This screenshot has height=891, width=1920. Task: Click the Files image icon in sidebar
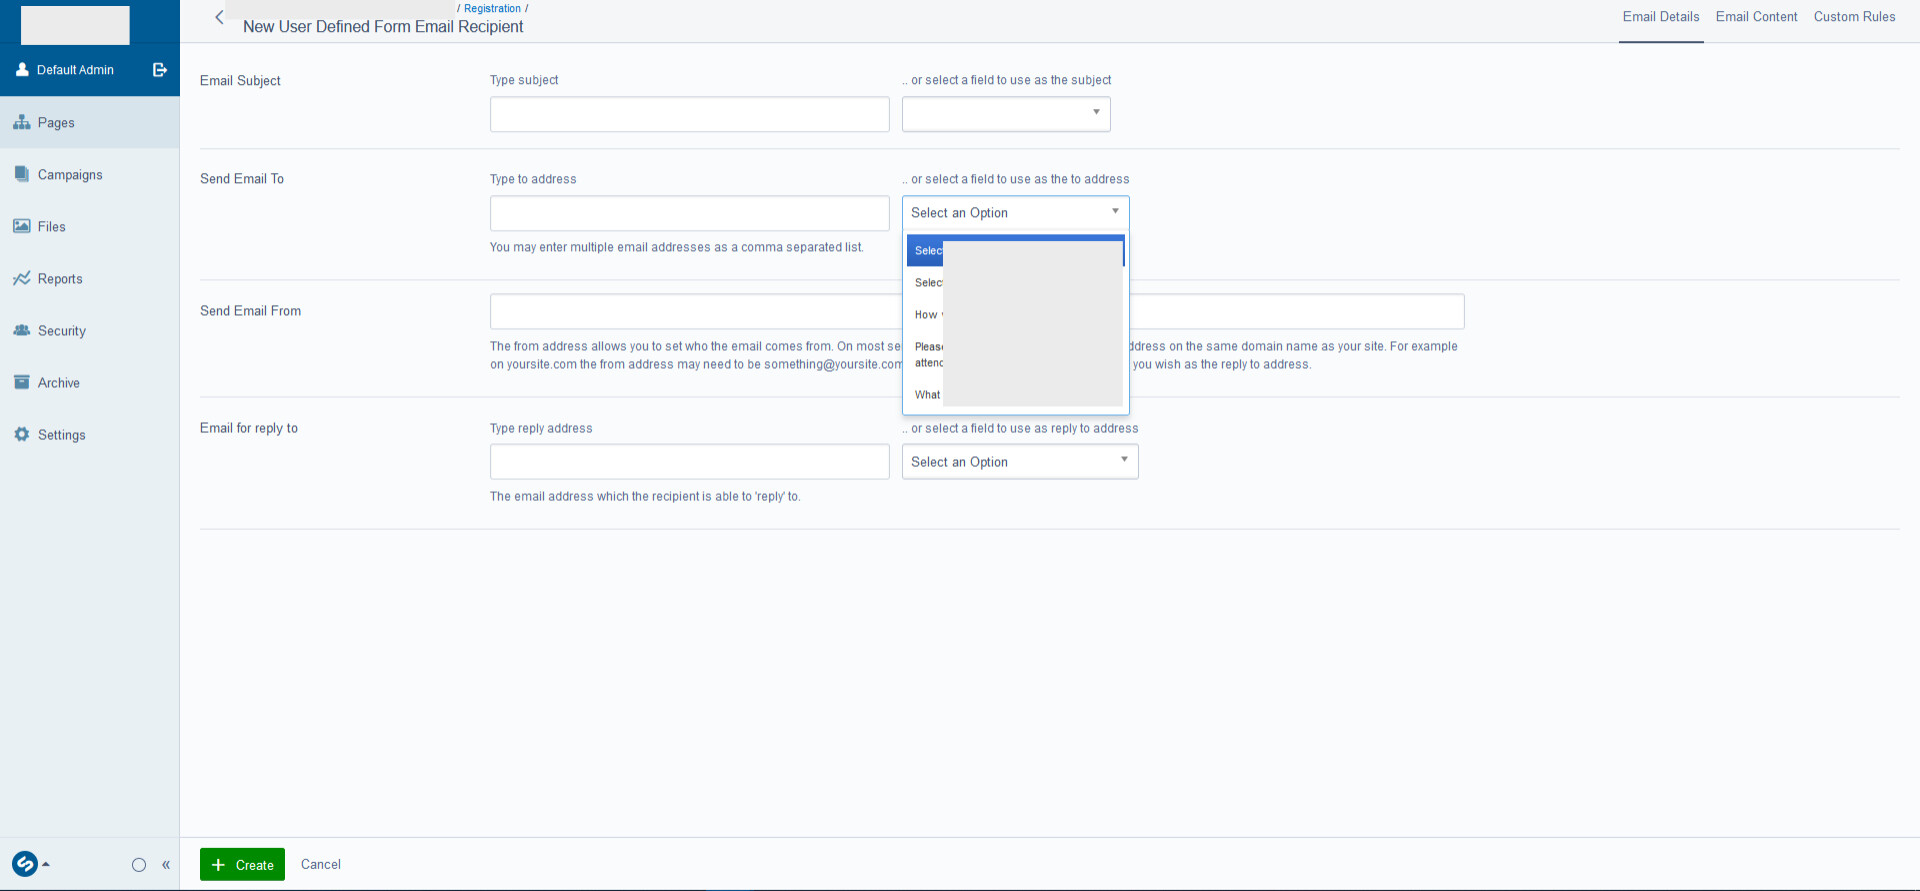(21, 226)
